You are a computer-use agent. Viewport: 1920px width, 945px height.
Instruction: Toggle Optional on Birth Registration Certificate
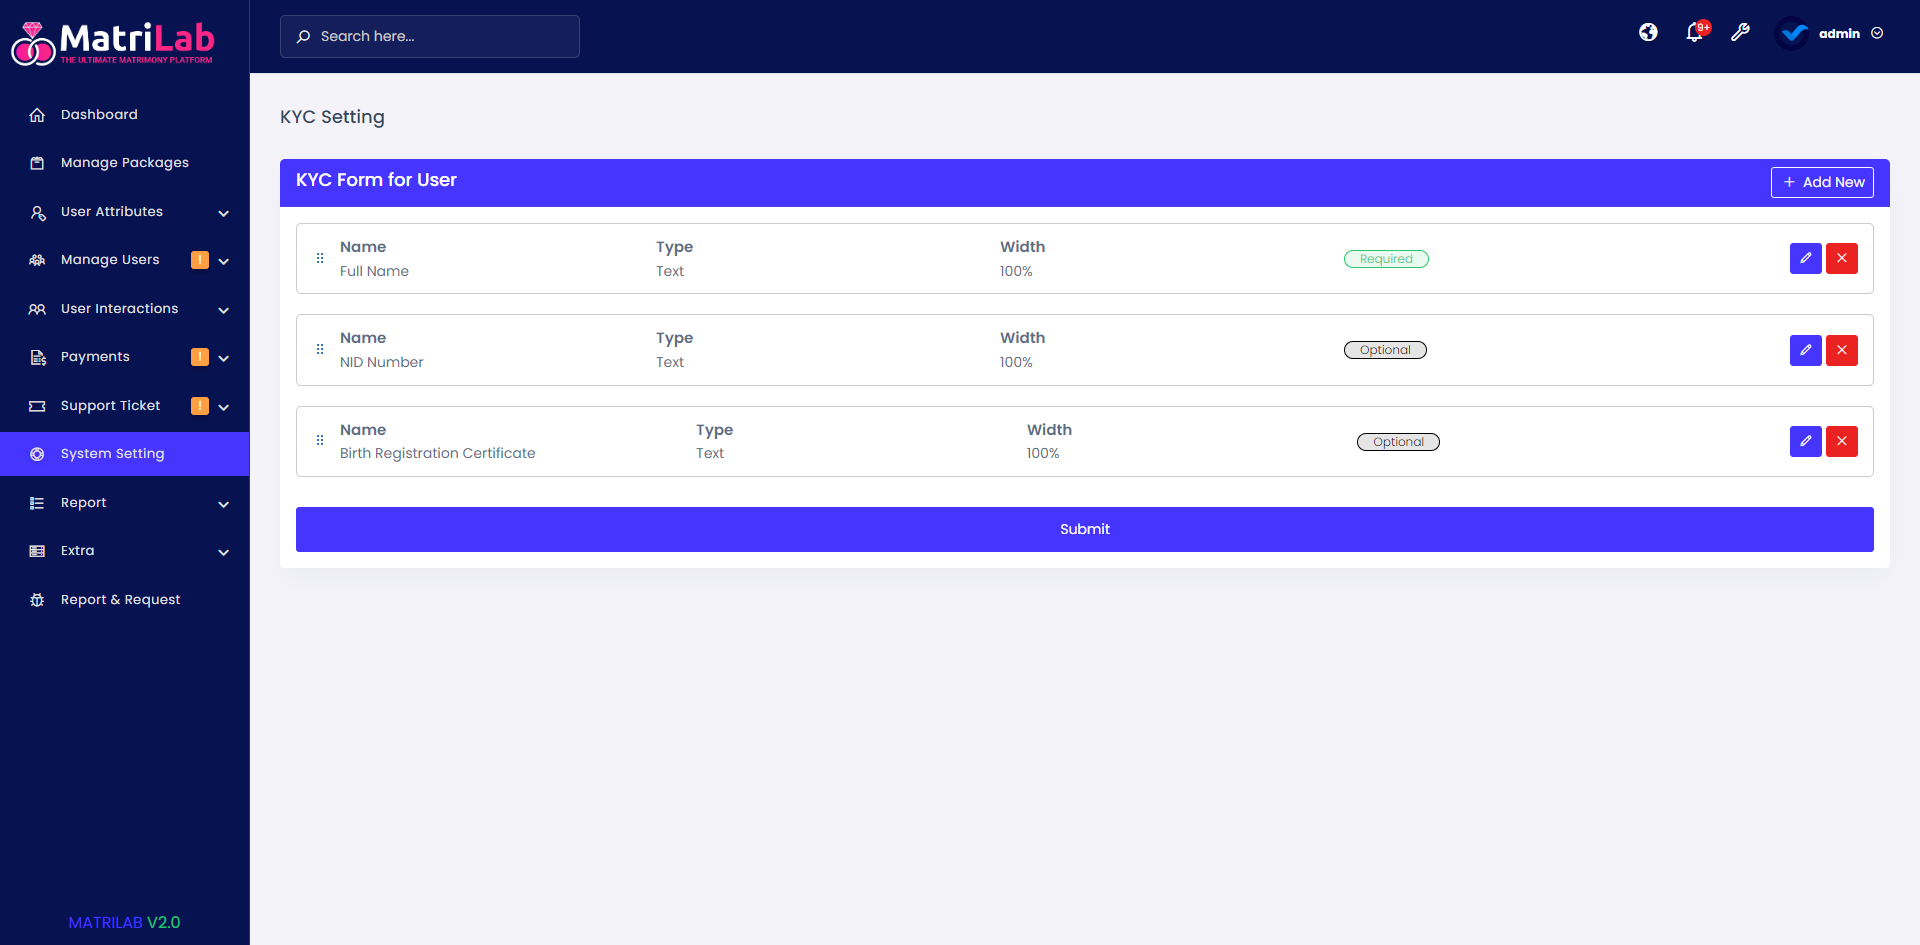coord(1398,441)
